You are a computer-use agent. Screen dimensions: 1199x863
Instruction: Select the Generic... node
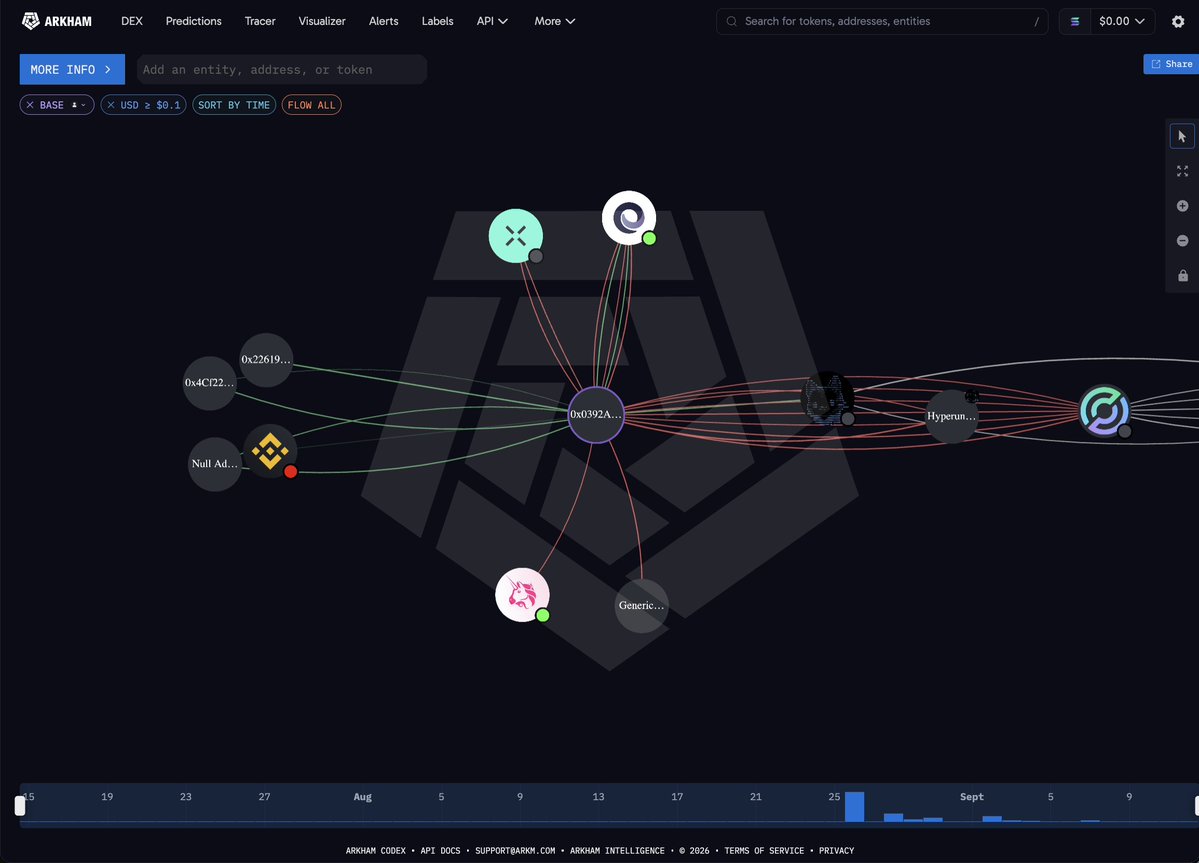642,605
